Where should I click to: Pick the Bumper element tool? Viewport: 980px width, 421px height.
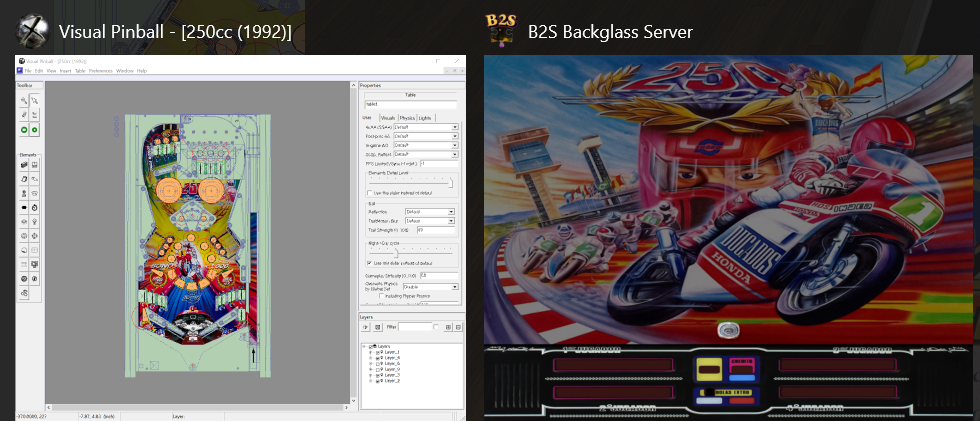(35, 192)
